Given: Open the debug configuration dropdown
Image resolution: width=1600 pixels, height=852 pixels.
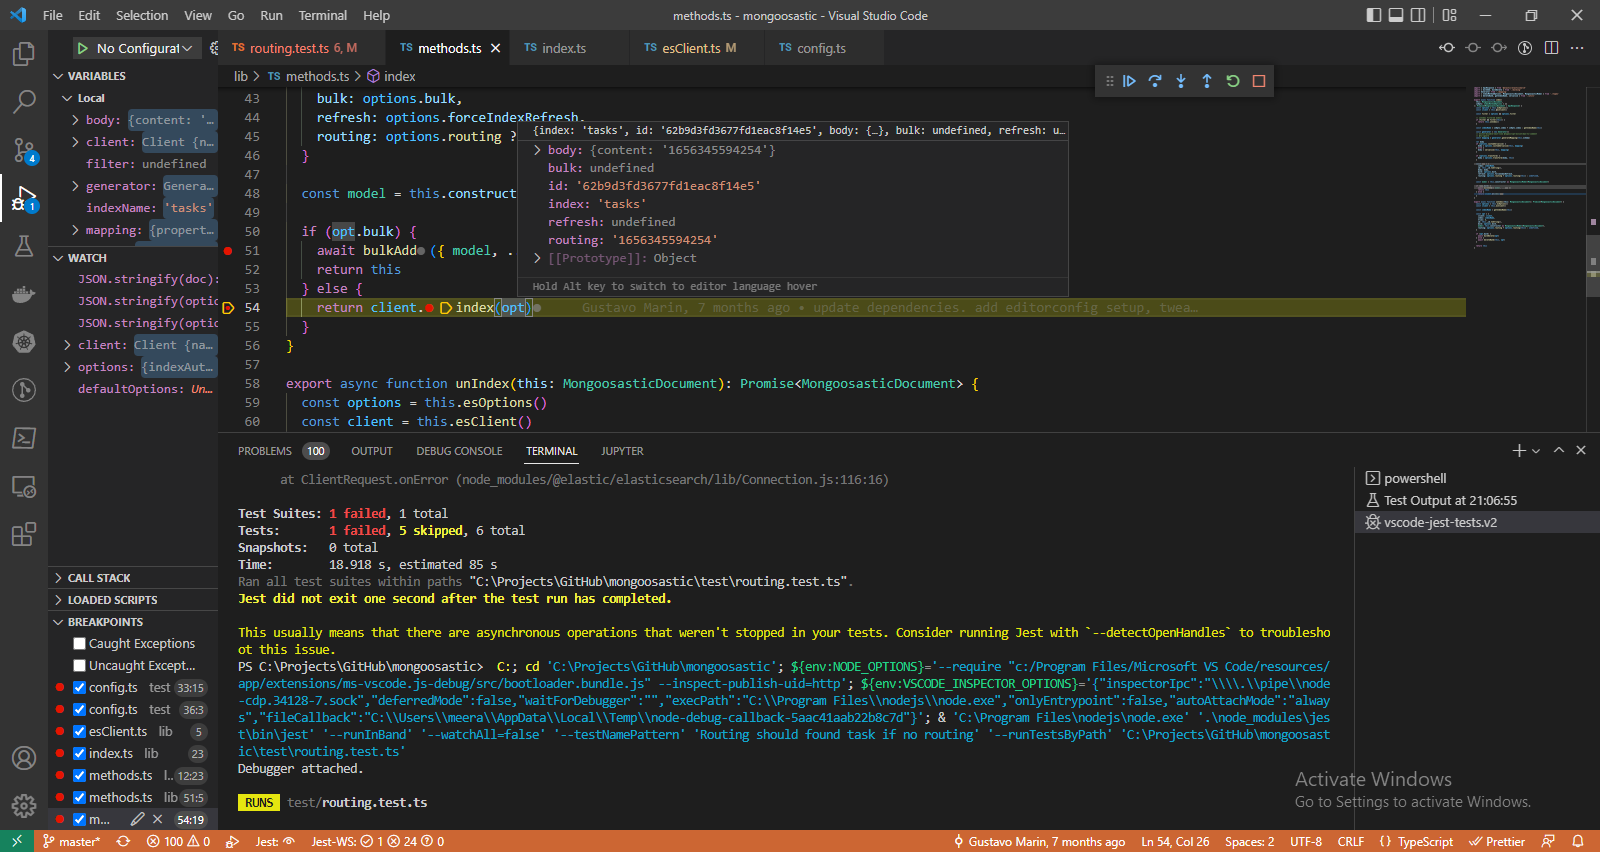Looking at the screenshot, I should pyautogui.click(x=144, y=48).
